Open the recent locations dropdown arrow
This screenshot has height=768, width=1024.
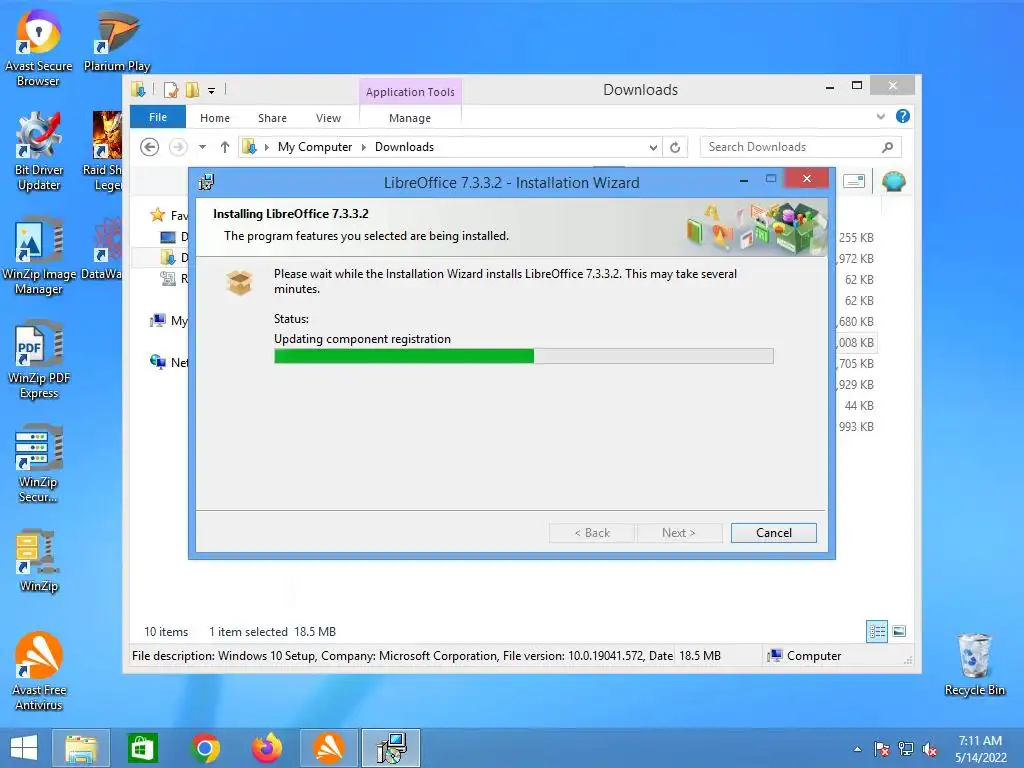pyautogui.click(x=202, y=147)
